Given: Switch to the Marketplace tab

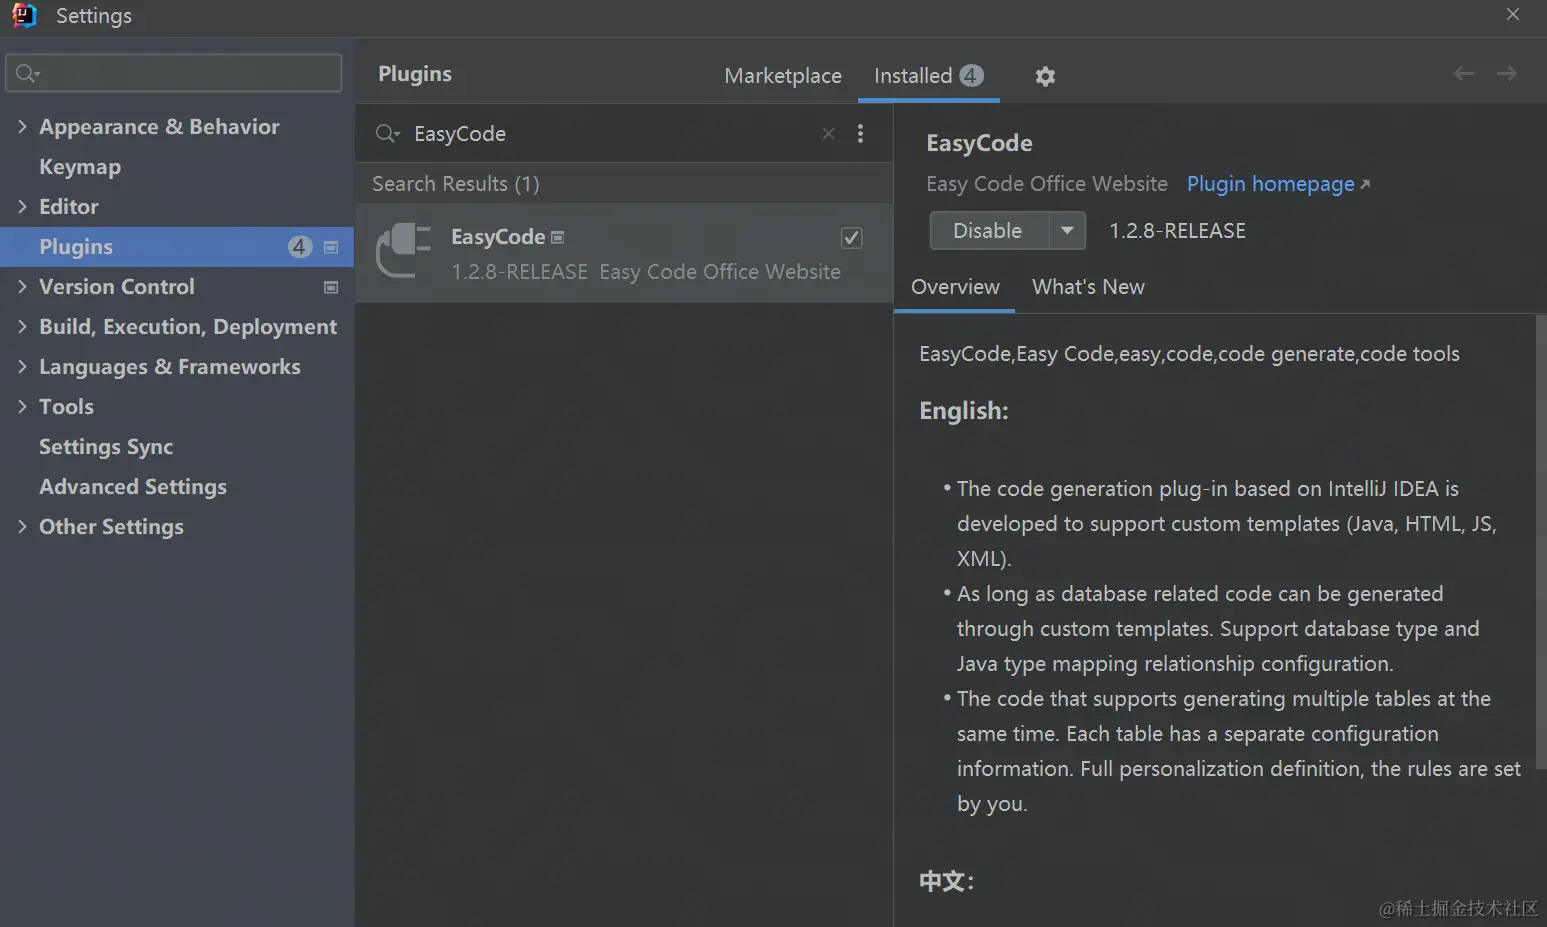Looking at the screenshot, I should [x=783, y=76].
